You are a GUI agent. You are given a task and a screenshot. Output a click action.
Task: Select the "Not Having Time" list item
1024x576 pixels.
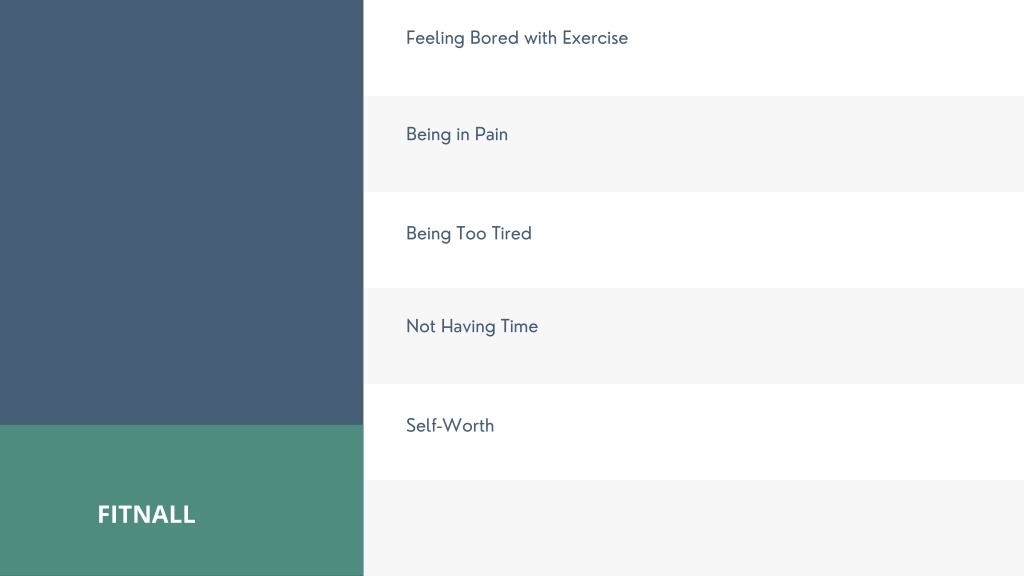pos(694,336)
